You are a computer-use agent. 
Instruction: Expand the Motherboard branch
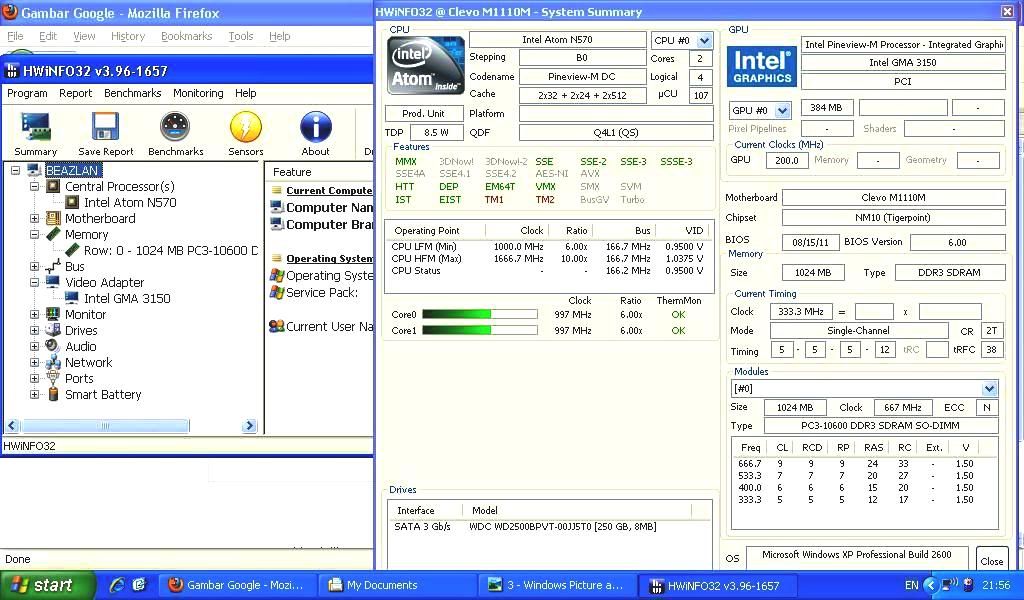tap(35, 219)
